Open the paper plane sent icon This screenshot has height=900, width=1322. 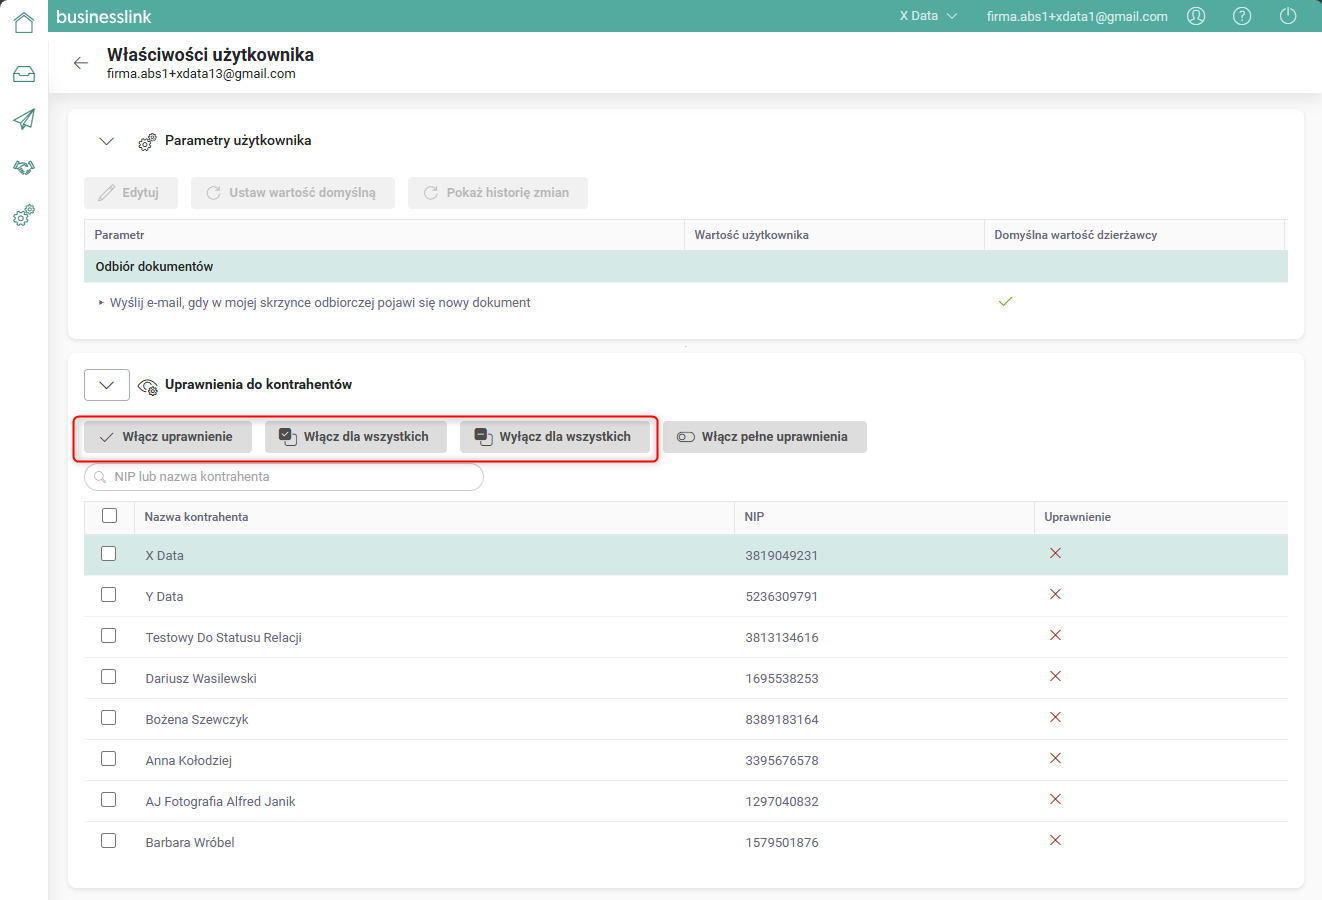point(24,119)
